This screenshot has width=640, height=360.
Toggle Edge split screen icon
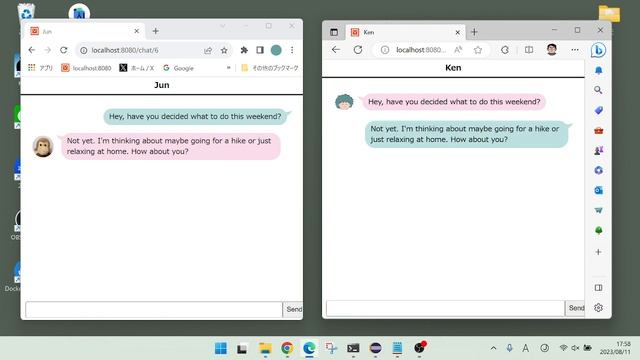coord(529,50)
